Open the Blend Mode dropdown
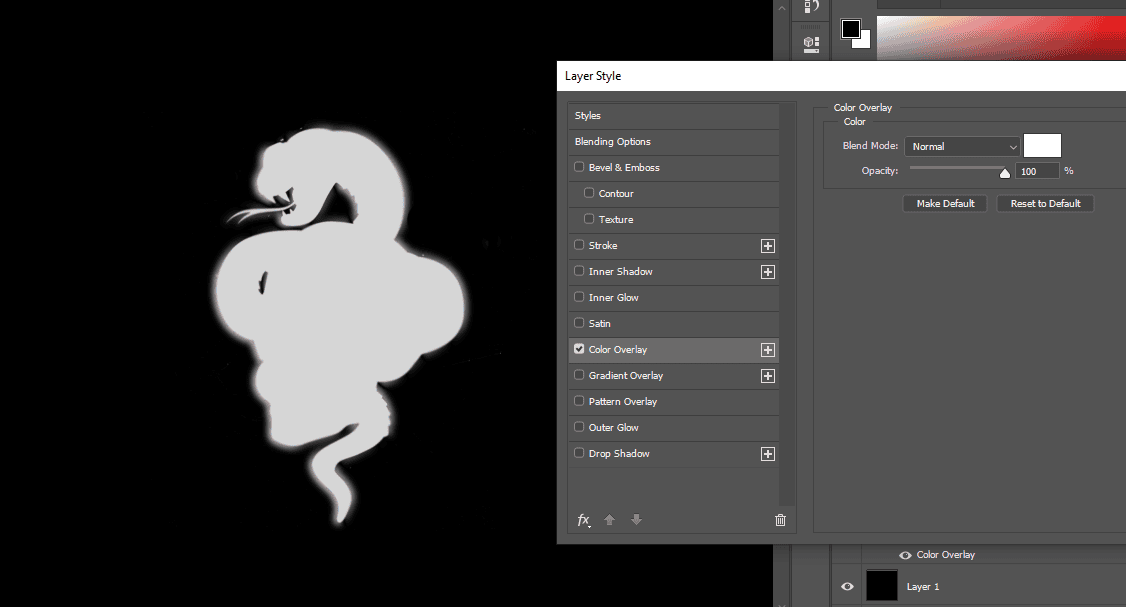1126x607 pixels. pyautogui.click(x=962, y=147)
